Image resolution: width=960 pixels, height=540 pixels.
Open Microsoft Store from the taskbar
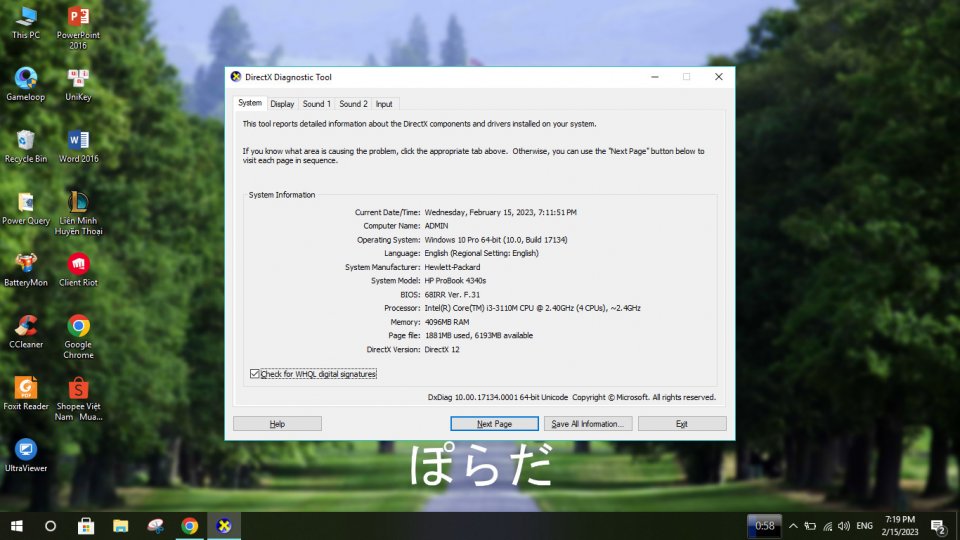click(x=86, y=525)
